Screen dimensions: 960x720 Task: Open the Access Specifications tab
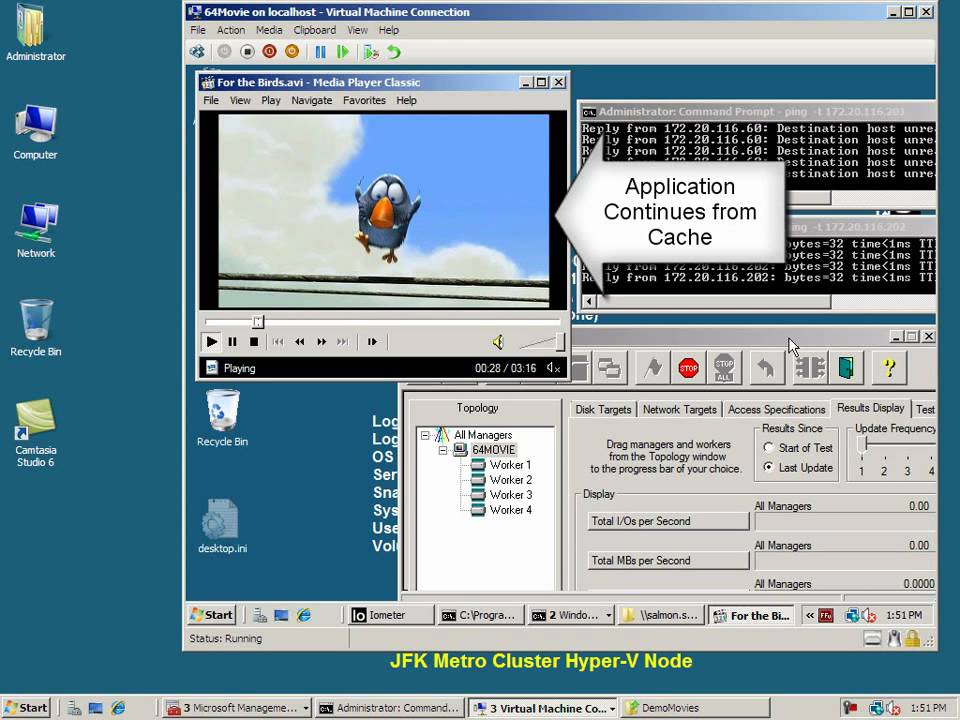[776, 410]
